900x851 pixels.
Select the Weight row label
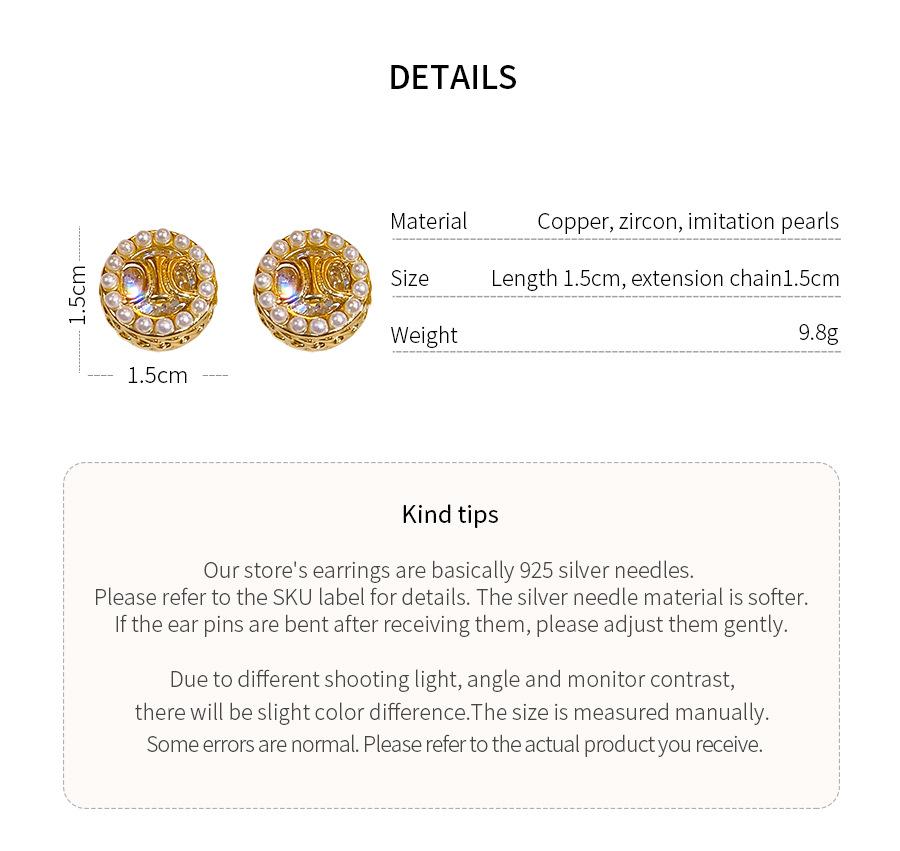[424, 335]
